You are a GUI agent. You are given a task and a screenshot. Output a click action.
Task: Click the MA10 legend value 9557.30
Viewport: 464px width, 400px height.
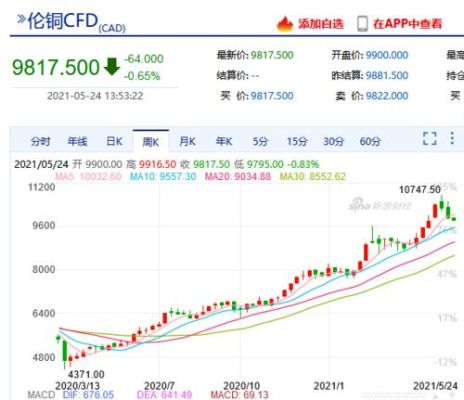click(177, 176)
